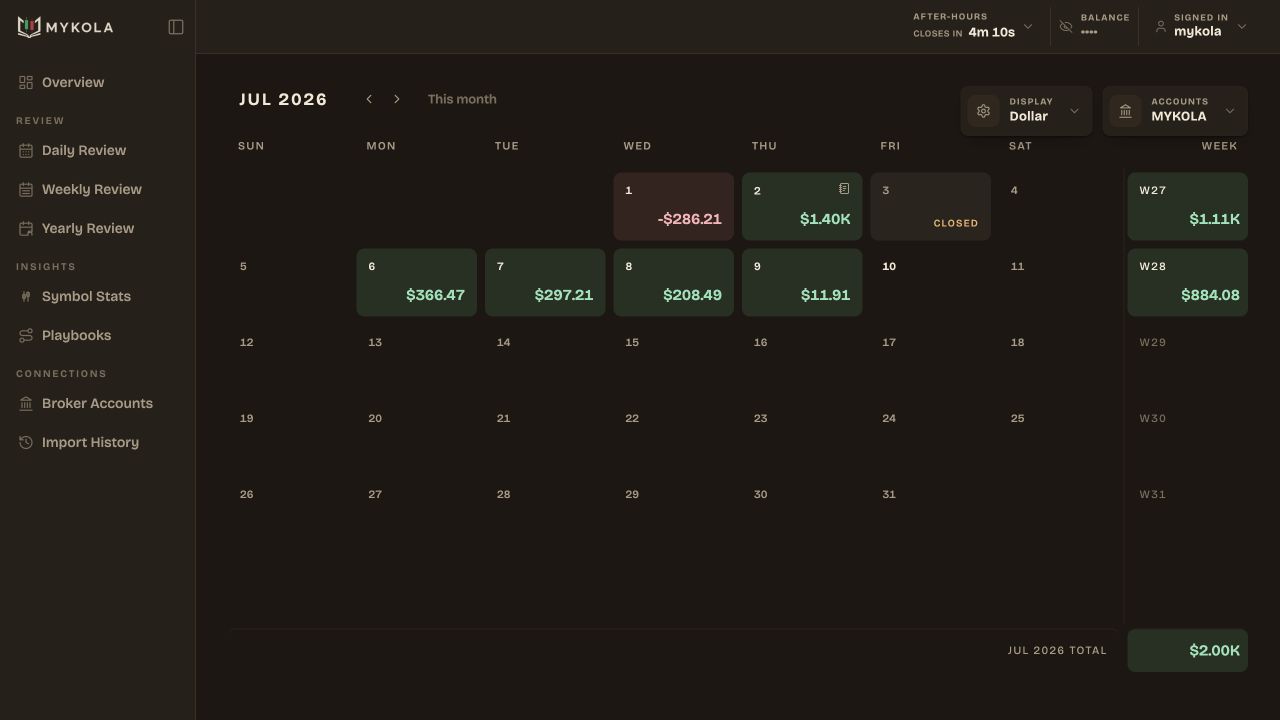
Task: Click the W30 week label
Action: [1153, 418]
